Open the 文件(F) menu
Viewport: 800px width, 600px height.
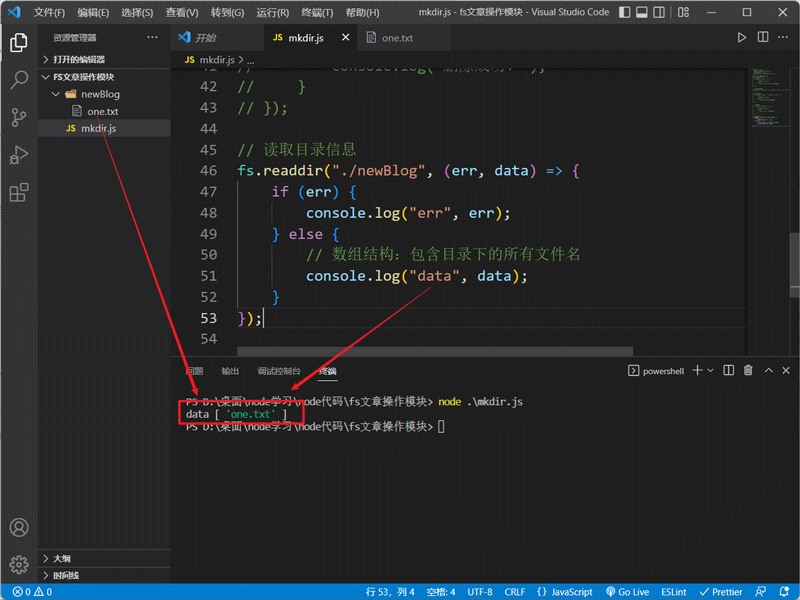tap(49, 12)
